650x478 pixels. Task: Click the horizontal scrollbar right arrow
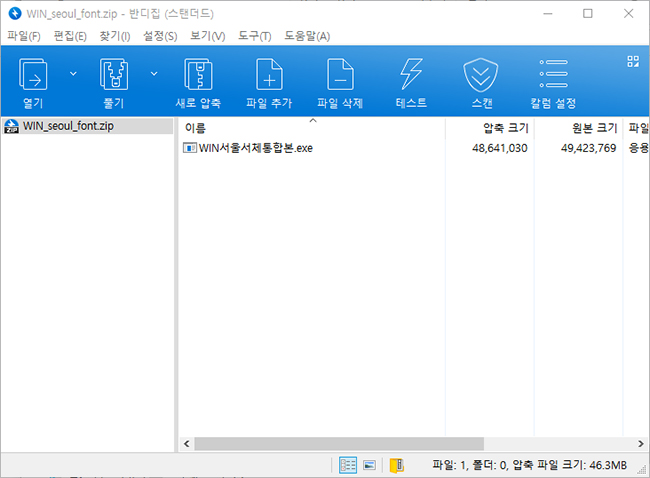(x=641, y=444)
